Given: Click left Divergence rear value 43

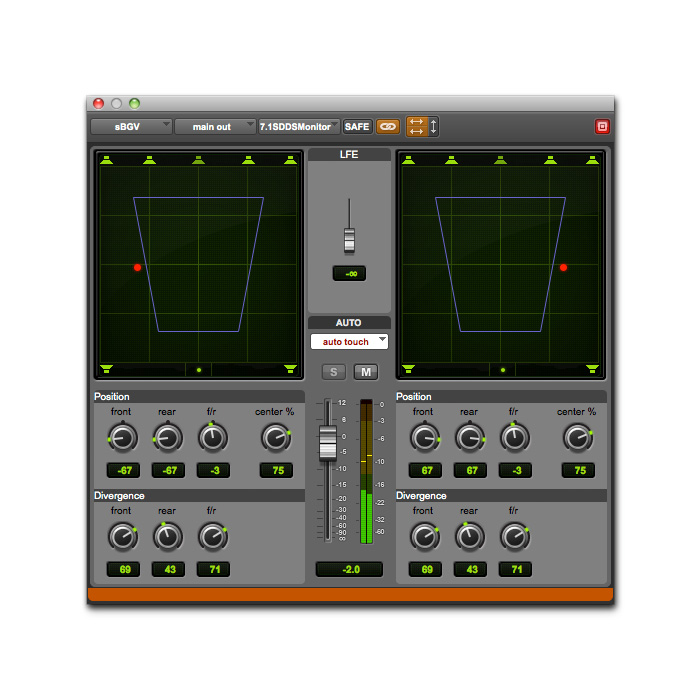Looking at the screenshot, I should (x=168, y=569).
